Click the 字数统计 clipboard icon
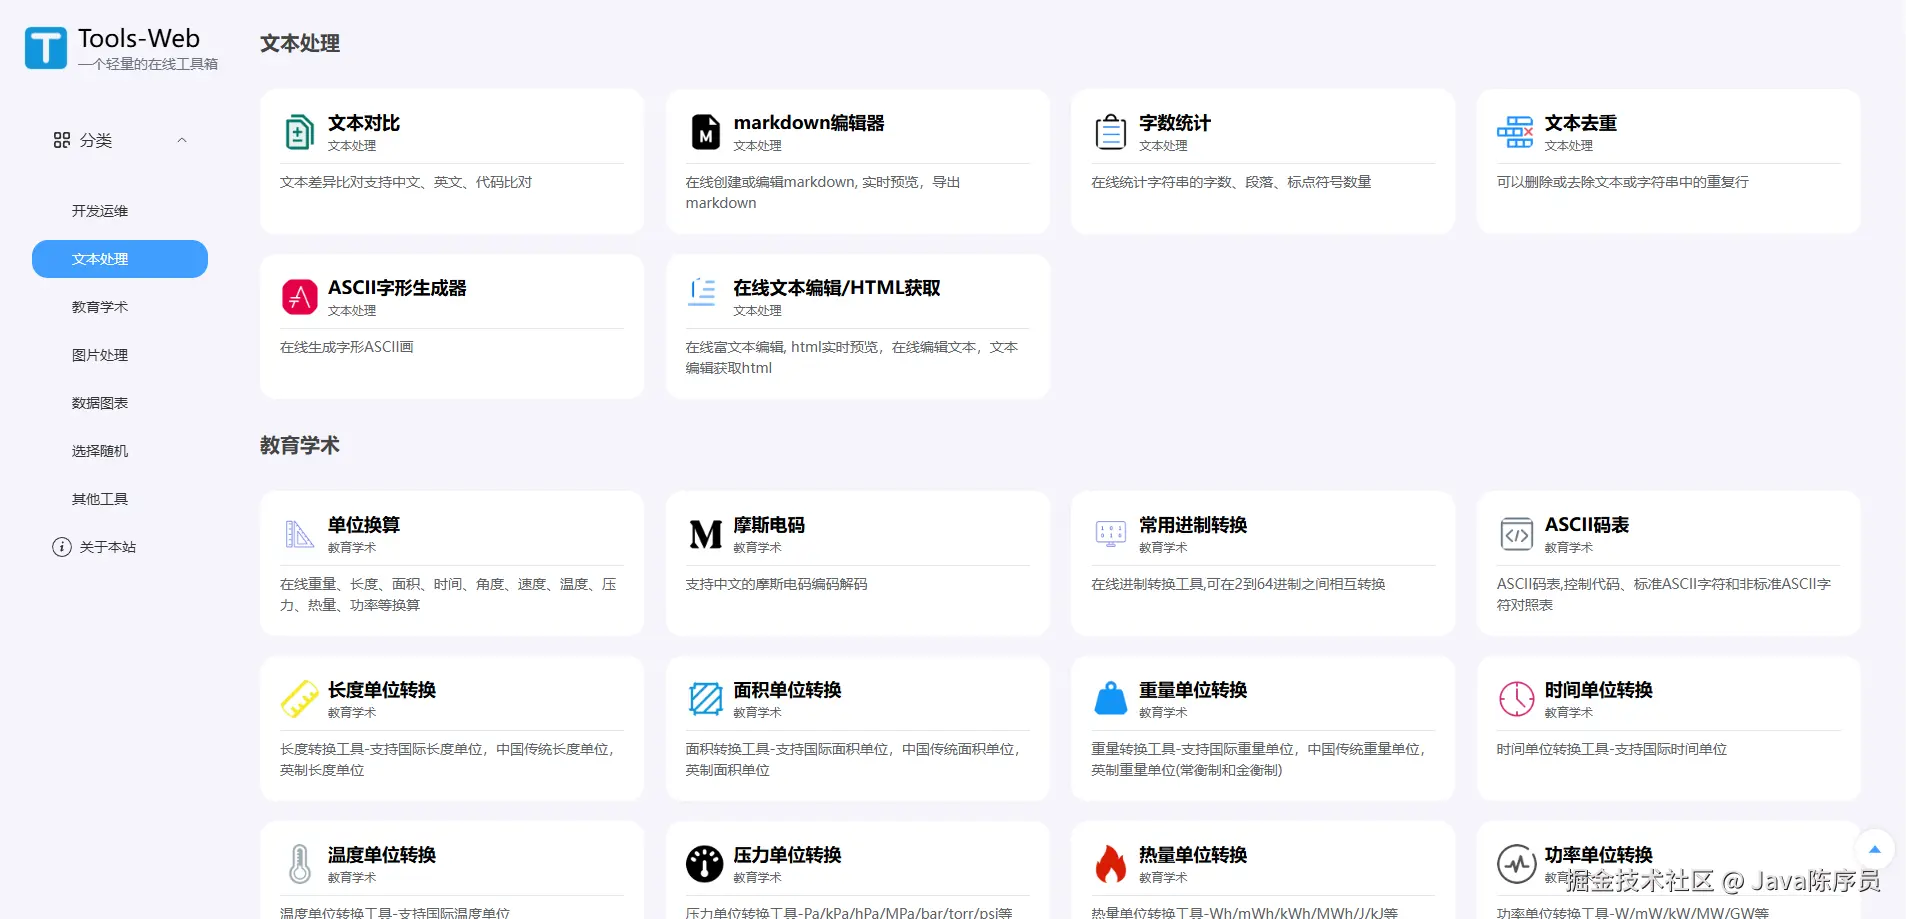Image resolution: width=1906 pixels, height=919 pixels. (1110, 132)
